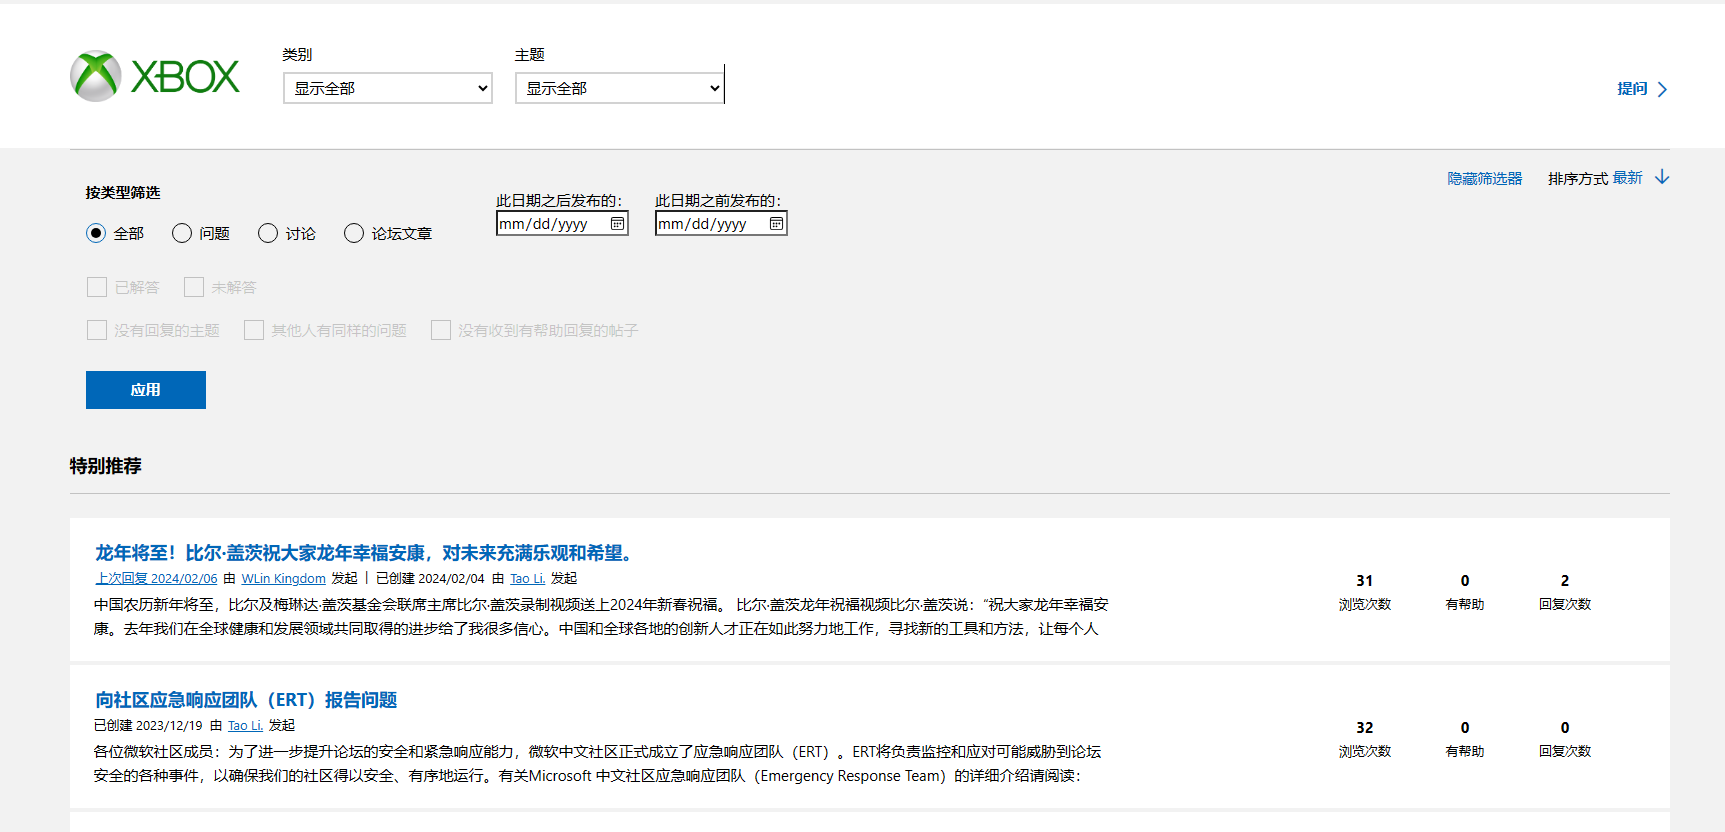Check the 没有回复的主题 checkbox
This screenshot has height=832, width=1725.
tap(97, 330)
